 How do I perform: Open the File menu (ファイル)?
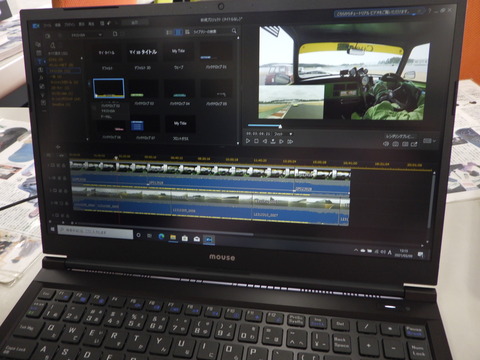coord(48,25)
